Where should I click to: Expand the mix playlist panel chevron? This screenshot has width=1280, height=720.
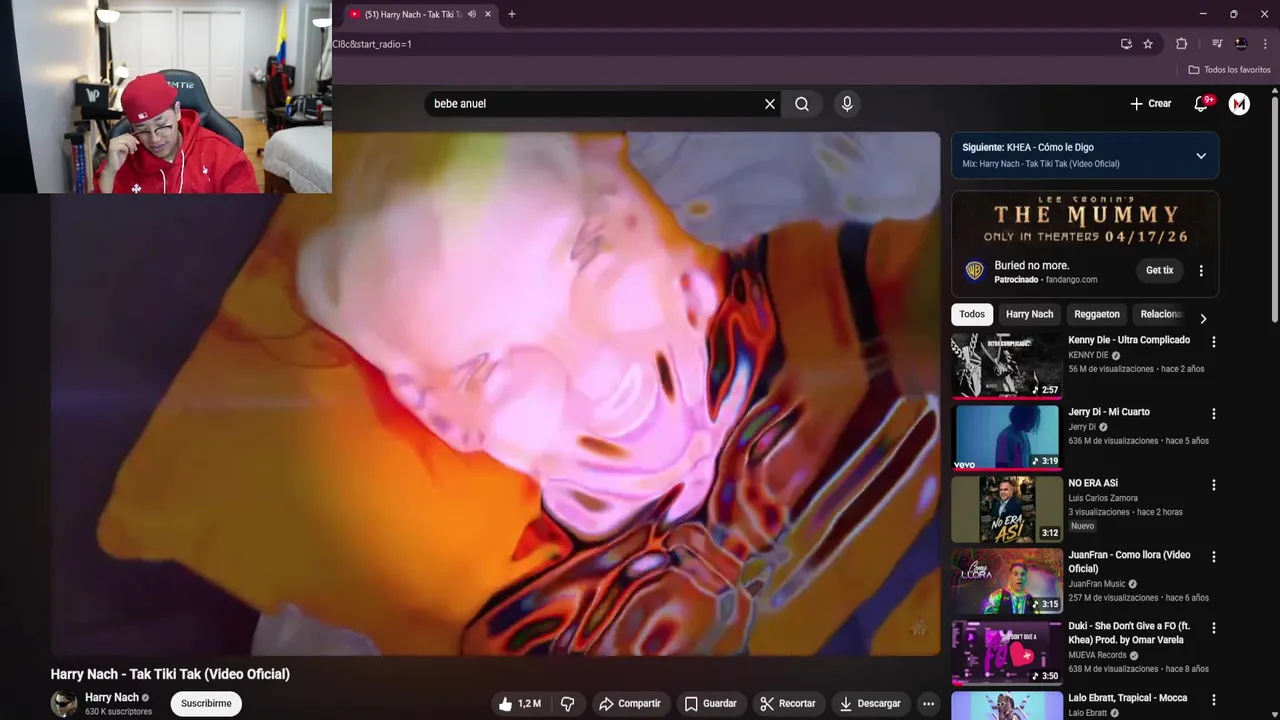coord(1201,156)
